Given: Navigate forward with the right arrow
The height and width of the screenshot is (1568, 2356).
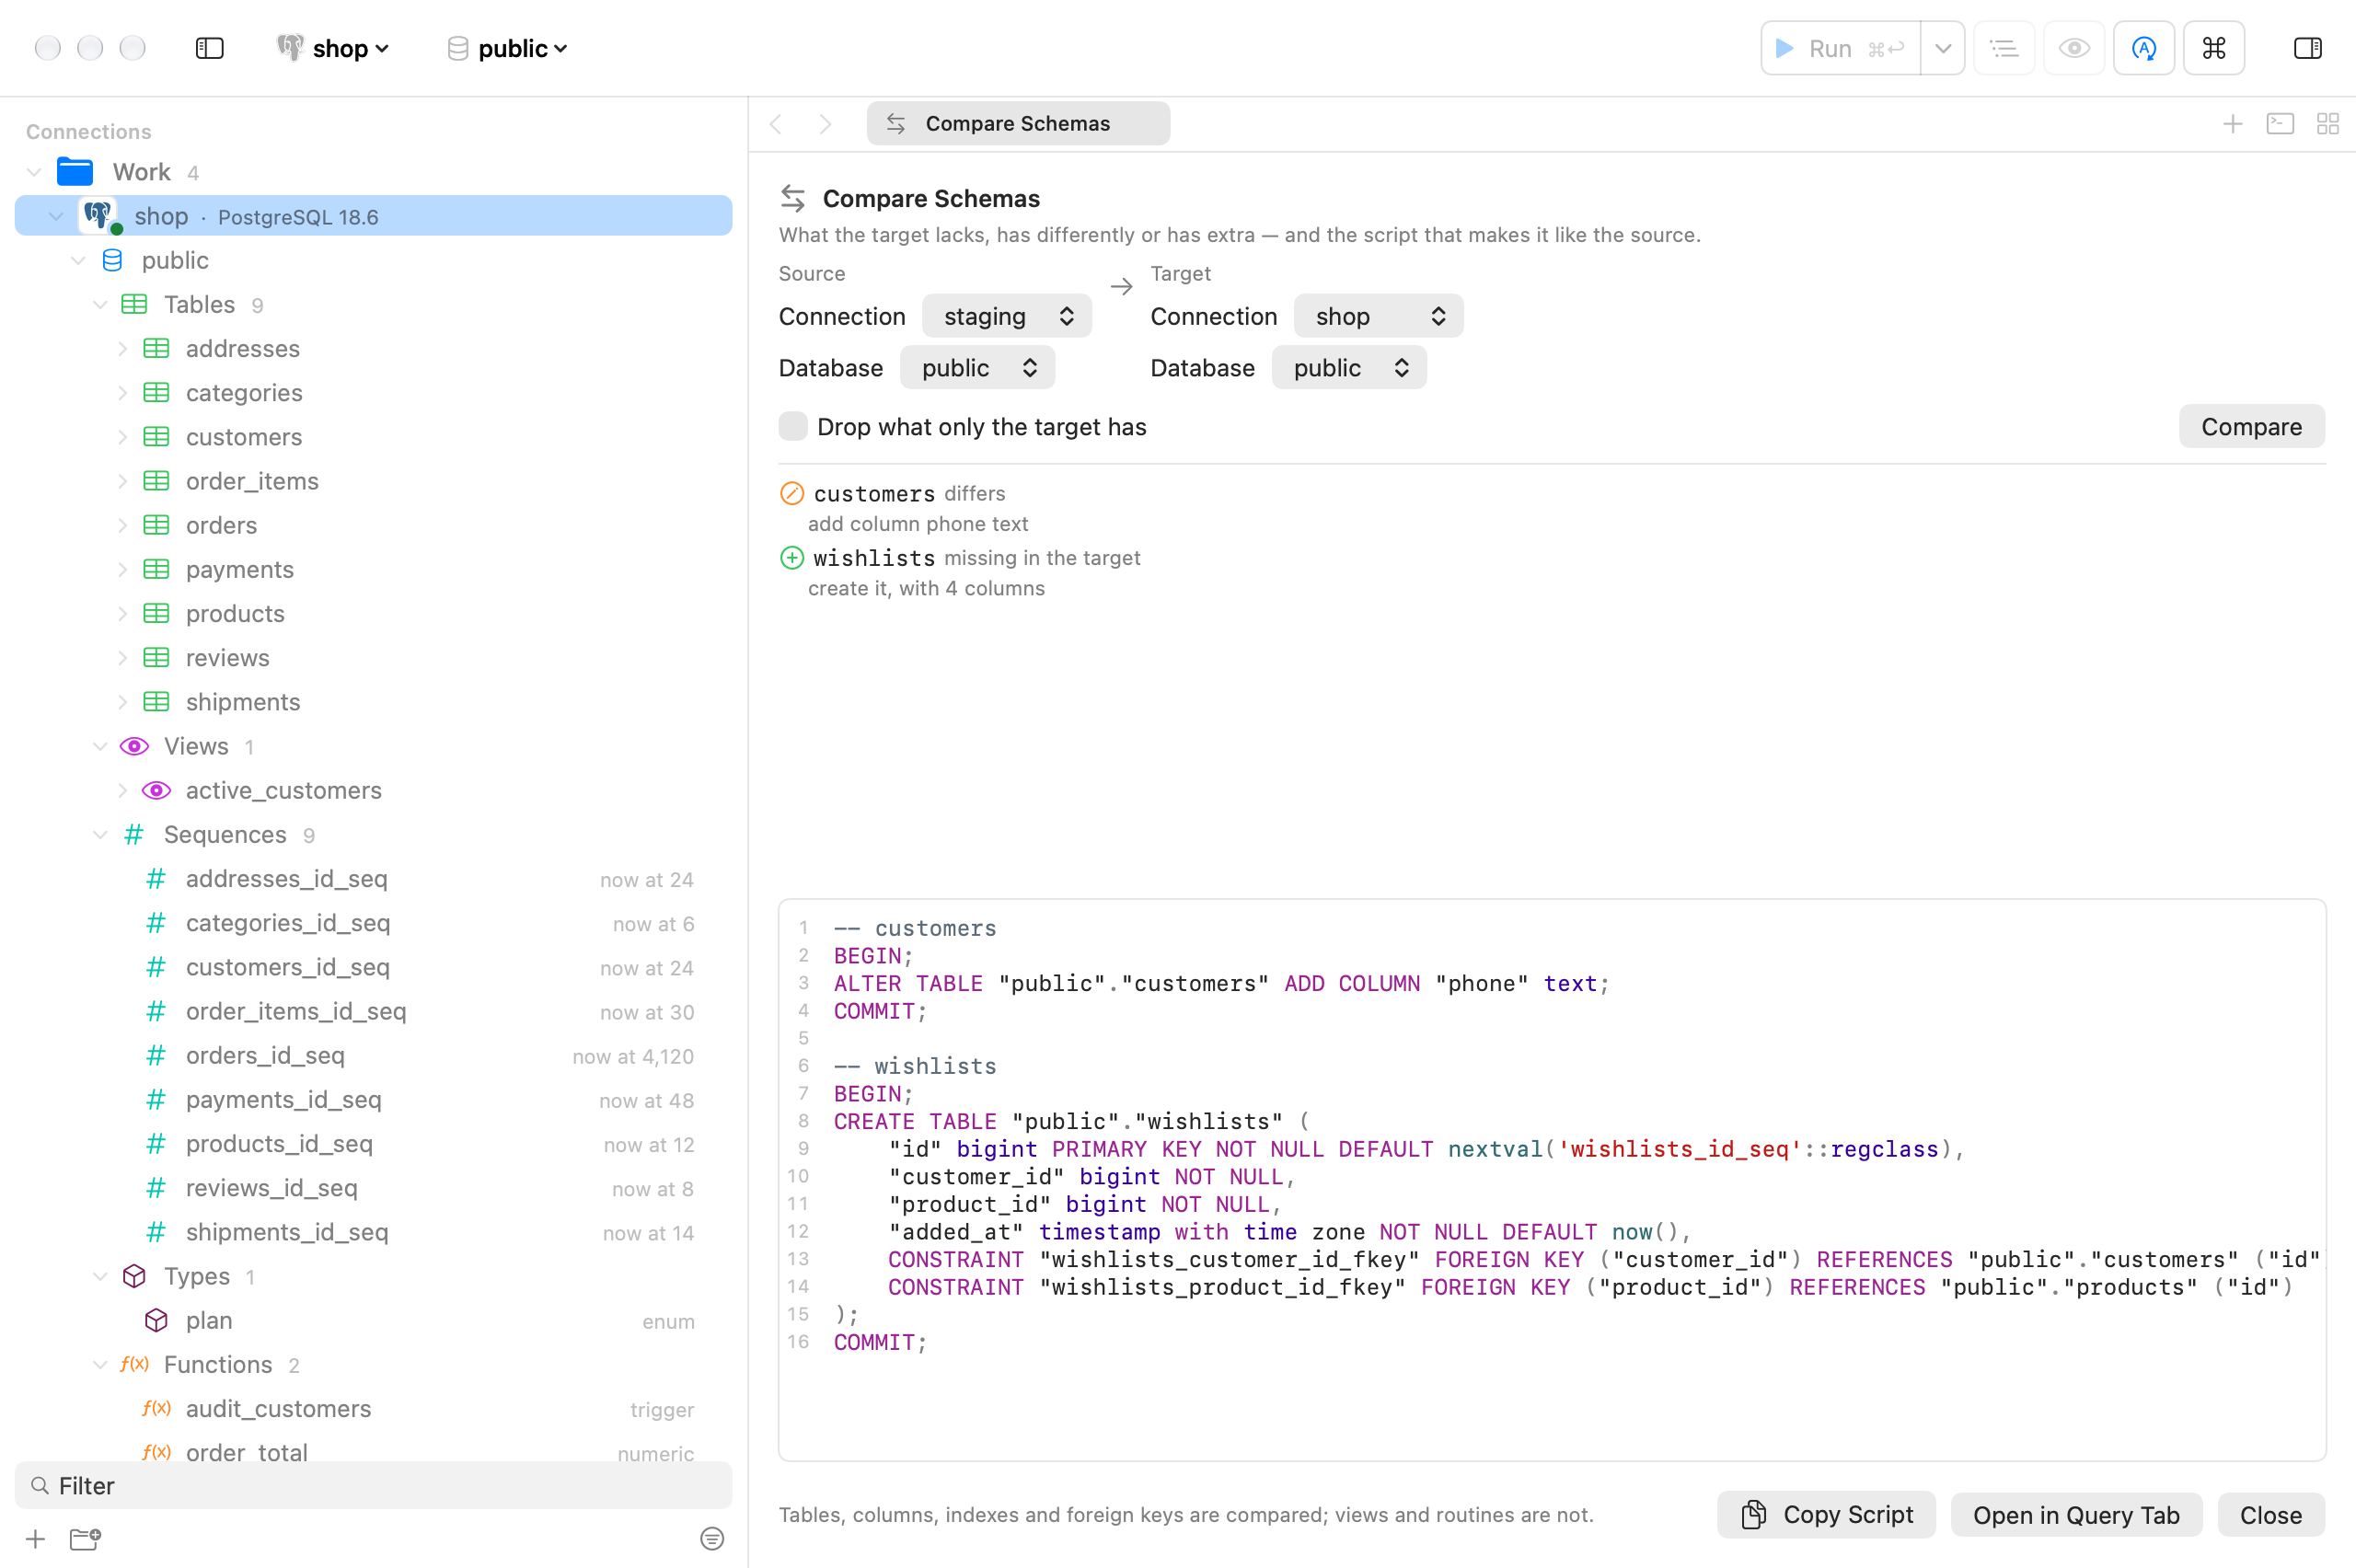Looking at the screenshot, I should click(825, 124).
